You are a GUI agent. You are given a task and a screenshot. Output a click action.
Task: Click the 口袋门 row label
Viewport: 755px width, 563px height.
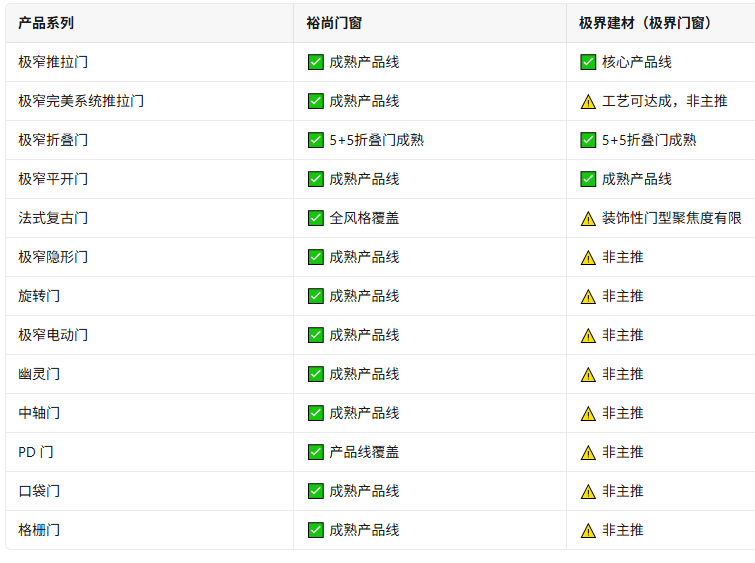39,491
